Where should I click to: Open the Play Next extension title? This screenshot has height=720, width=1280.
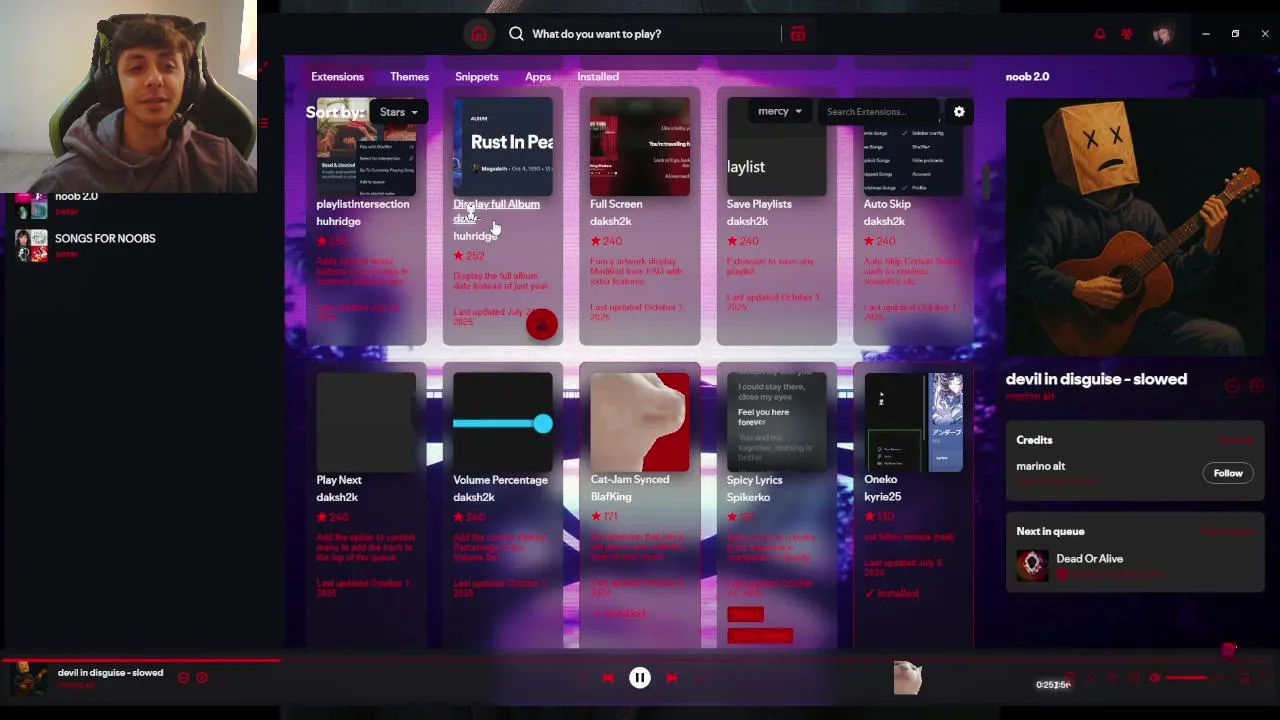pos(339,480)
